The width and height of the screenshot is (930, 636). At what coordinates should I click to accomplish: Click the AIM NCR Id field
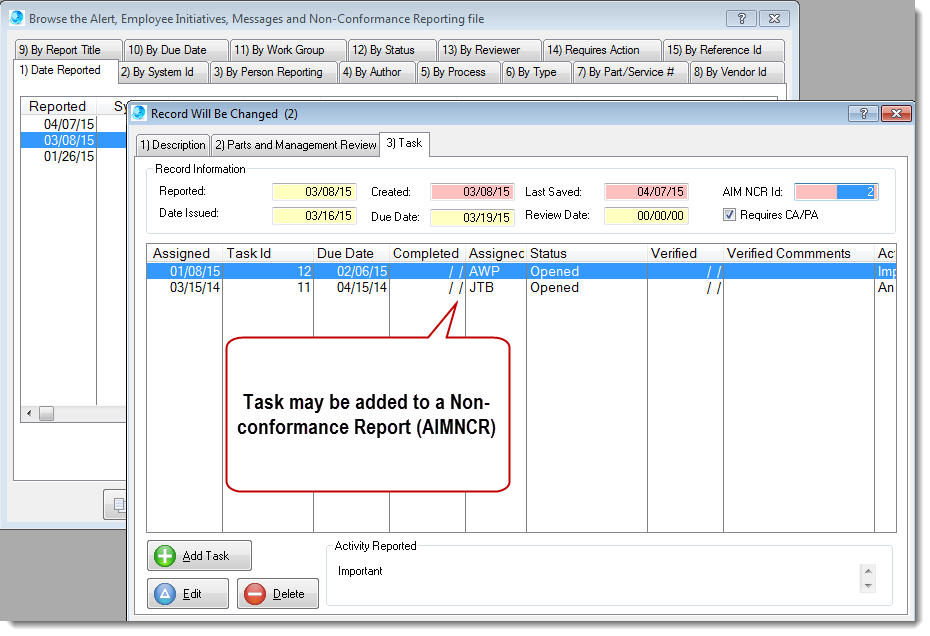click(x=835, y=192)
